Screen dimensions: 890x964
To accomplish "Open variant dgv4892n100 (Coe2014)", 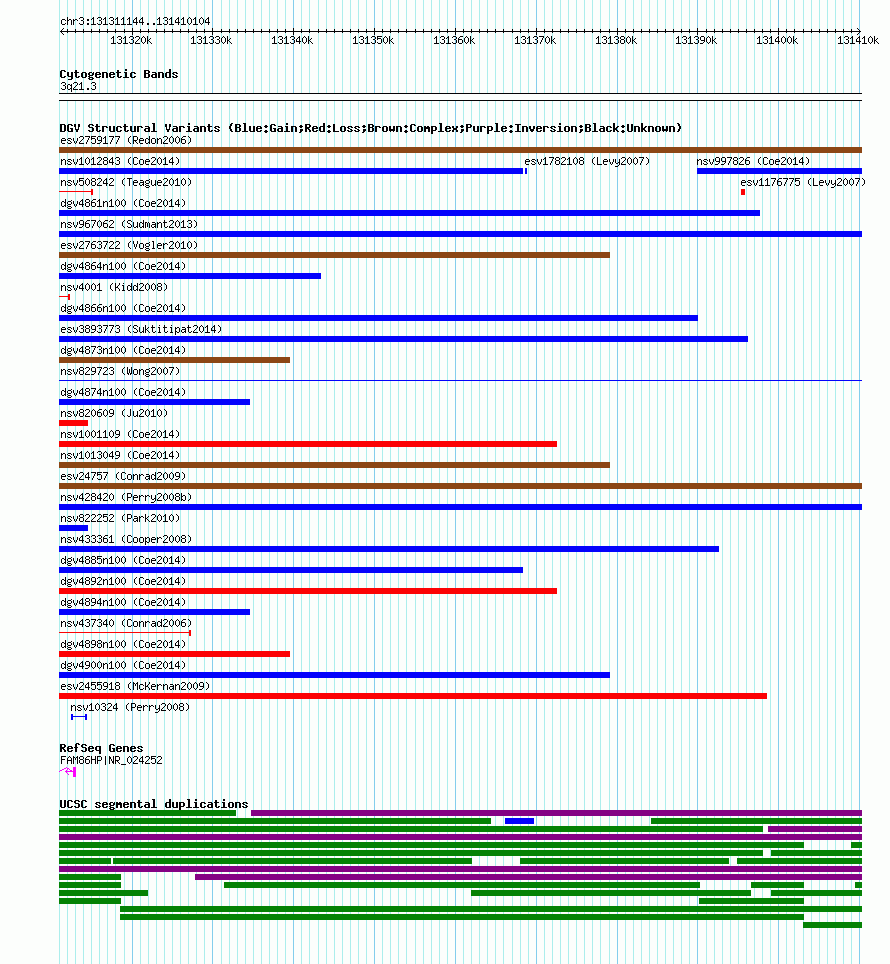I will click(x=123, y=581).
